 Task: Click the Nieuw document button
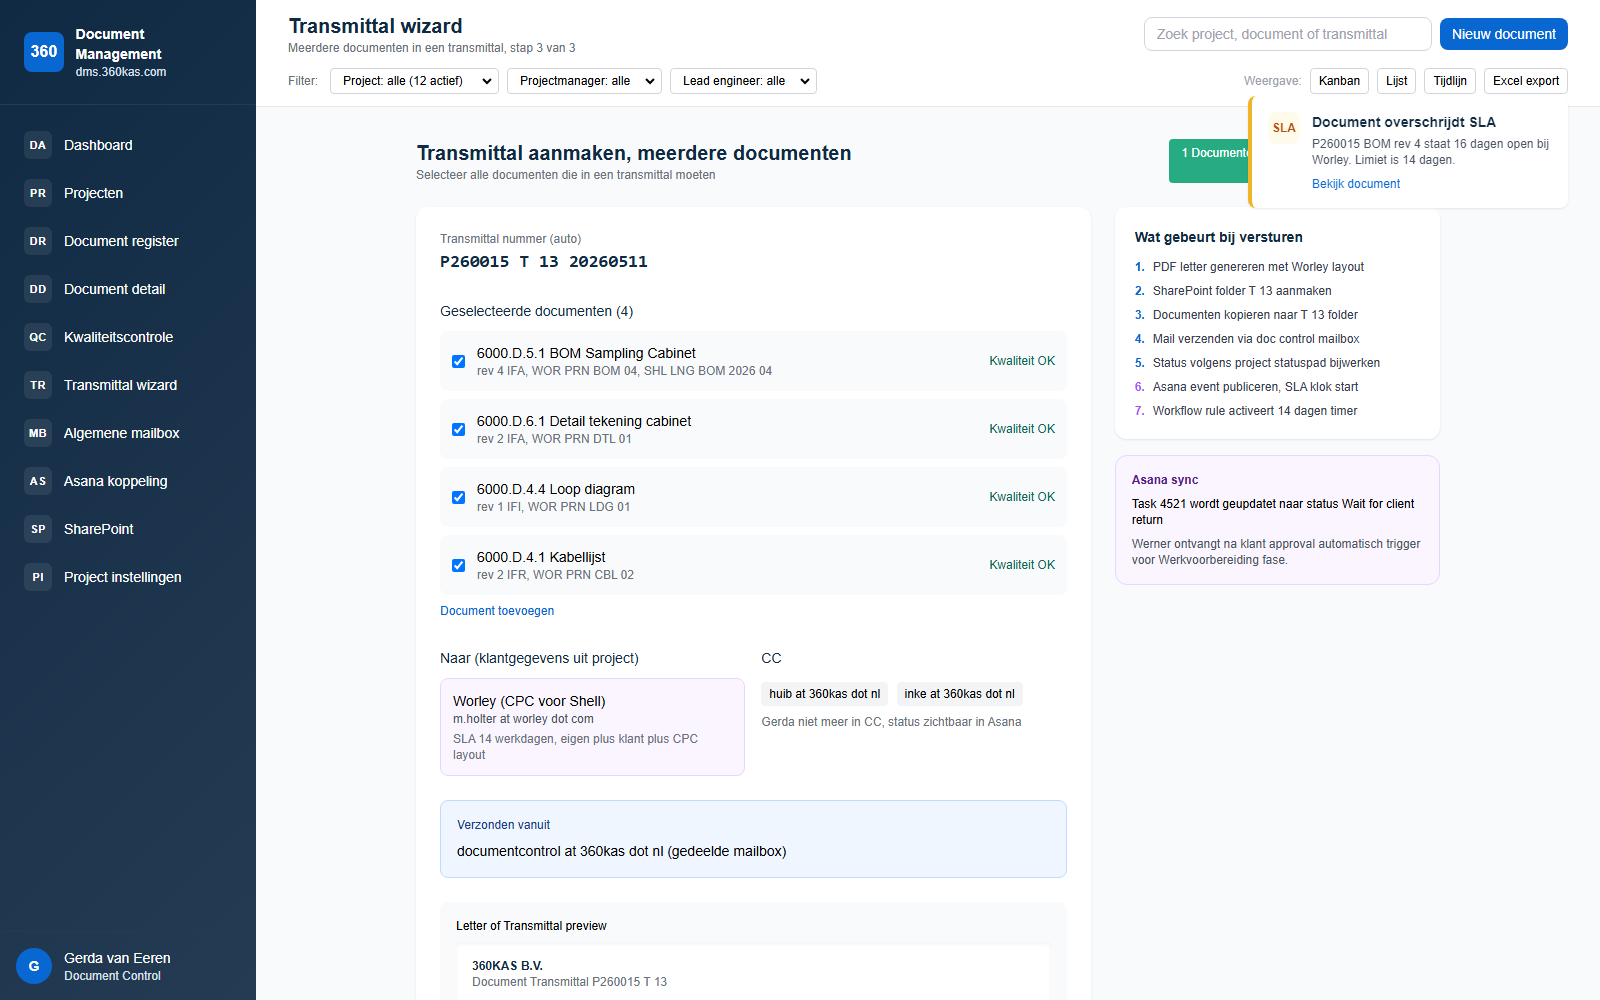(x=1504, y=34)
